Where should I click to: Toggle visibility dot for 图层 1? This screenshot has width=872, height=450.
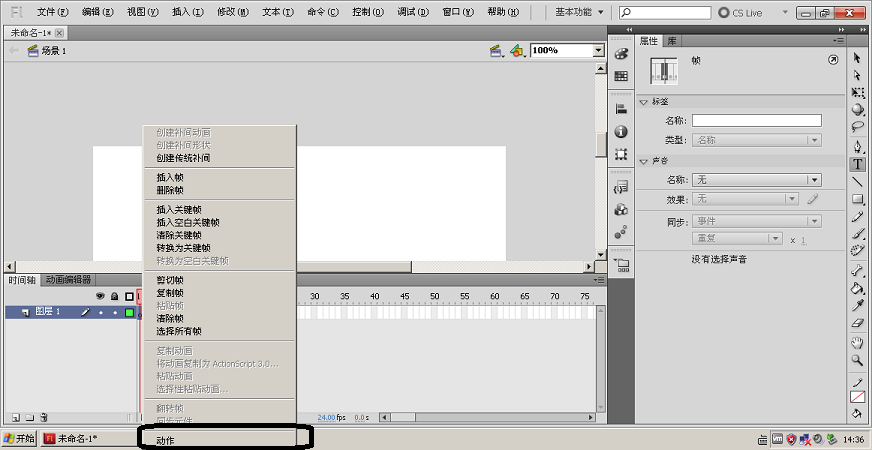(x=101, y=313)
